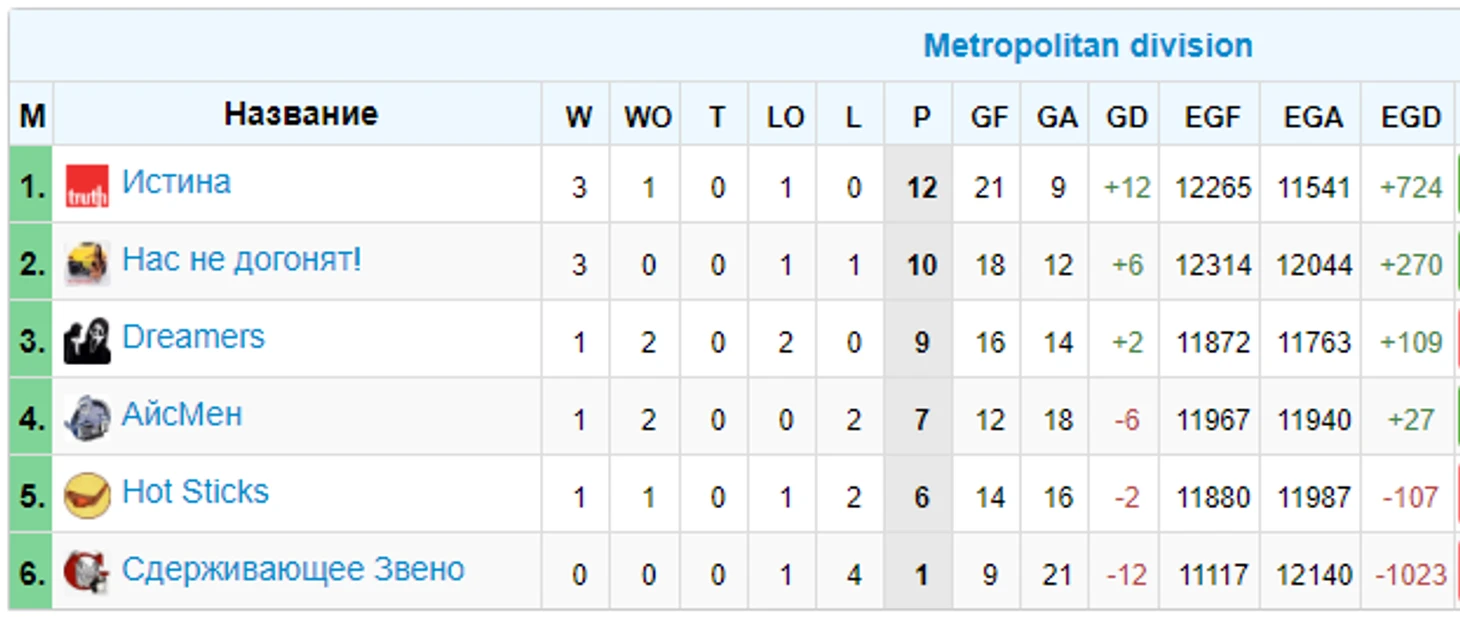This screenshot has height=617, width=1460.
Task: Click the EGD column header
Action: (x=1410, y=115)
